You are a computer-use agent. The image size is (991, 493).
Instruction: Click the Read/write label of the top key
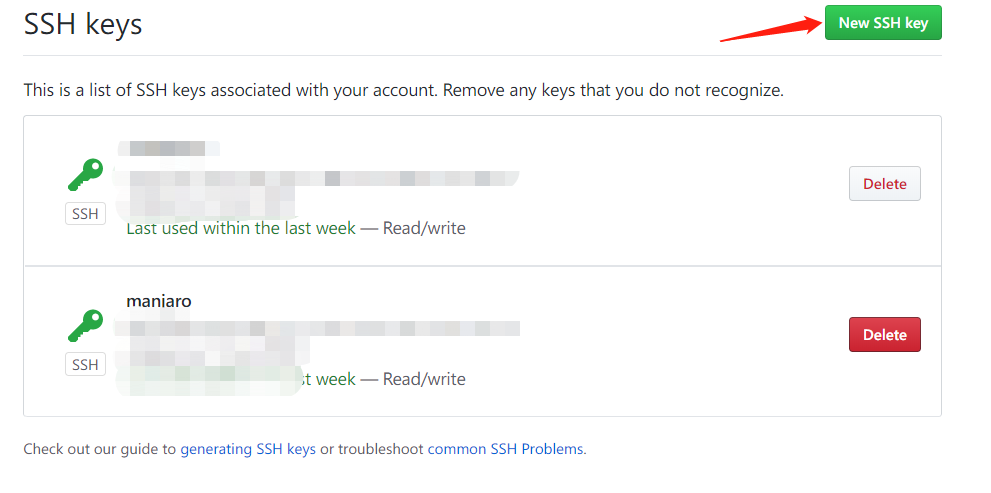tap(424, 228)
